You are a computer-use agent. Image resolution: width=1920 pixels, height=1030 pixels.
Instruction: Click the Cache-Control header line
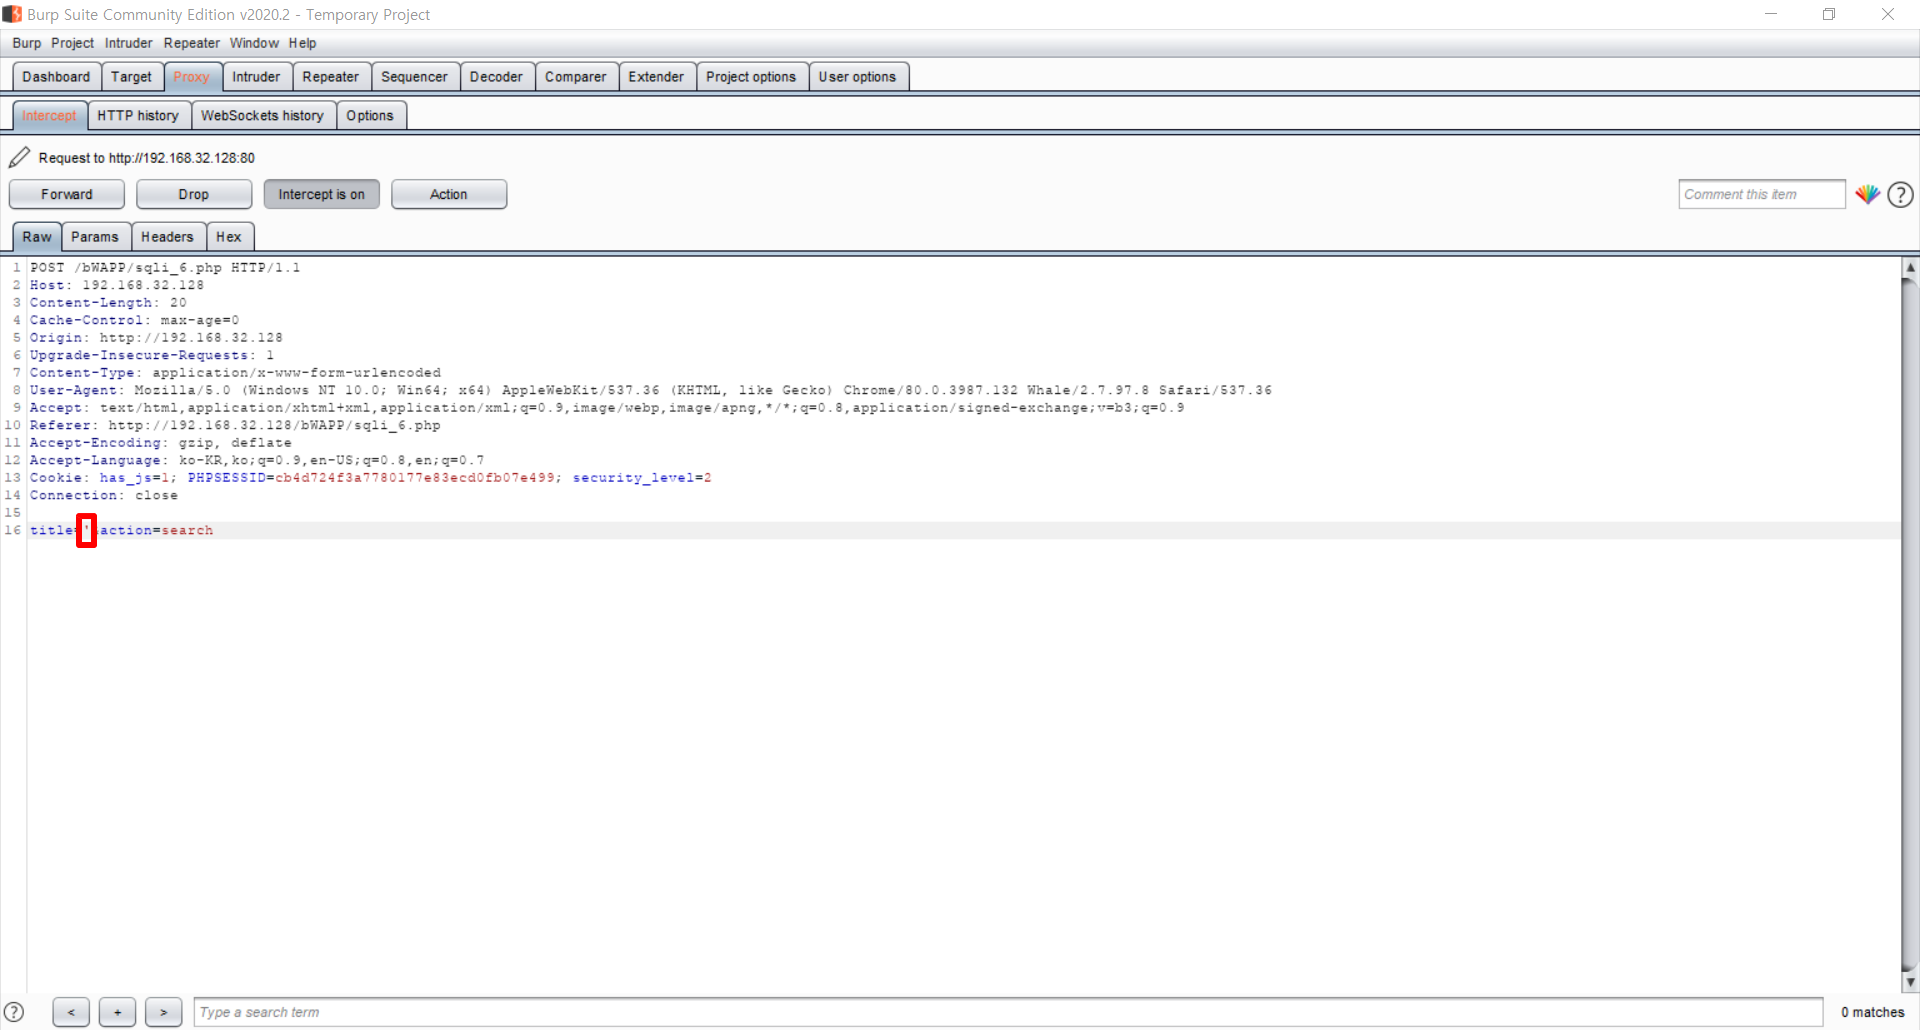[135, 320]
